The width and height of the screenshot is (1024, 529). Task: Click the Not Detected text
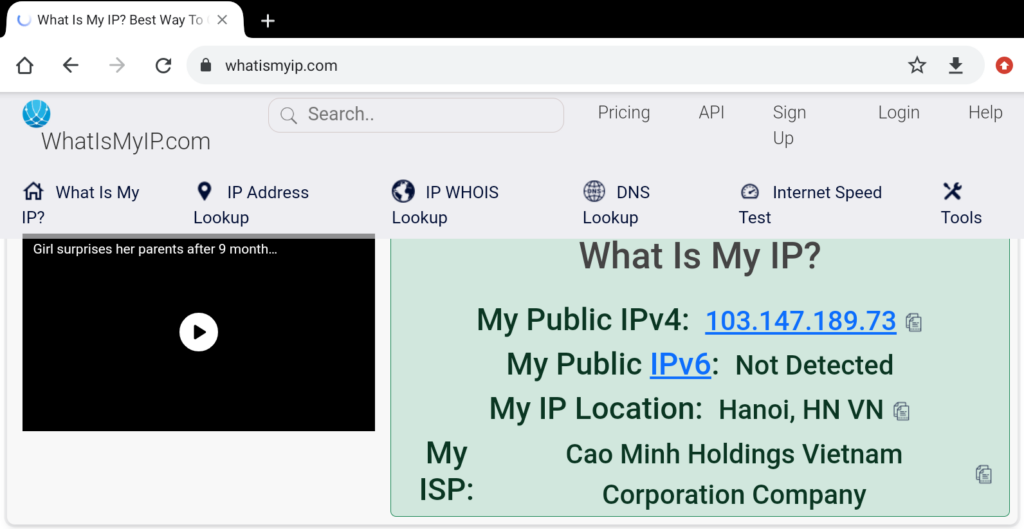click(814, 365)
